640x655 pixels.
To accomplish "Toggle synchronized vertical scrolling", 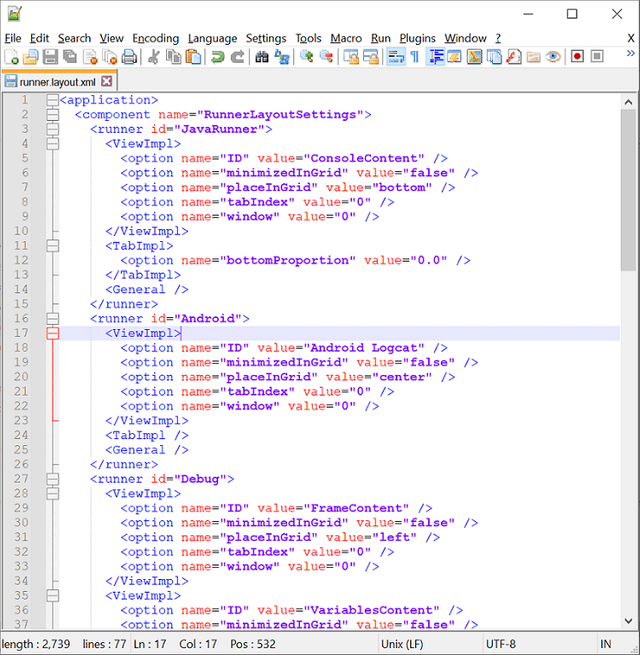I will click(351, 57).
